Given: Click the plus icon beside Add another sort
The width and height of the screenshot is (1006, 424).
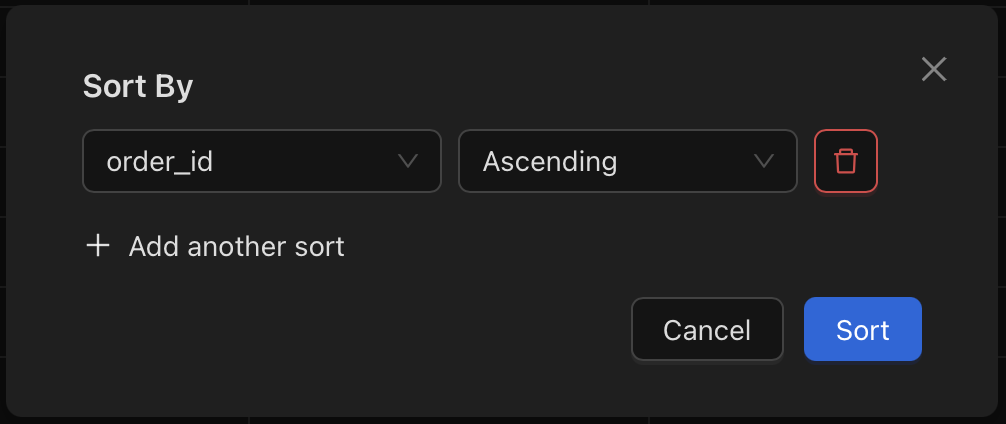Looking at the screenshot, I should 98,246.
